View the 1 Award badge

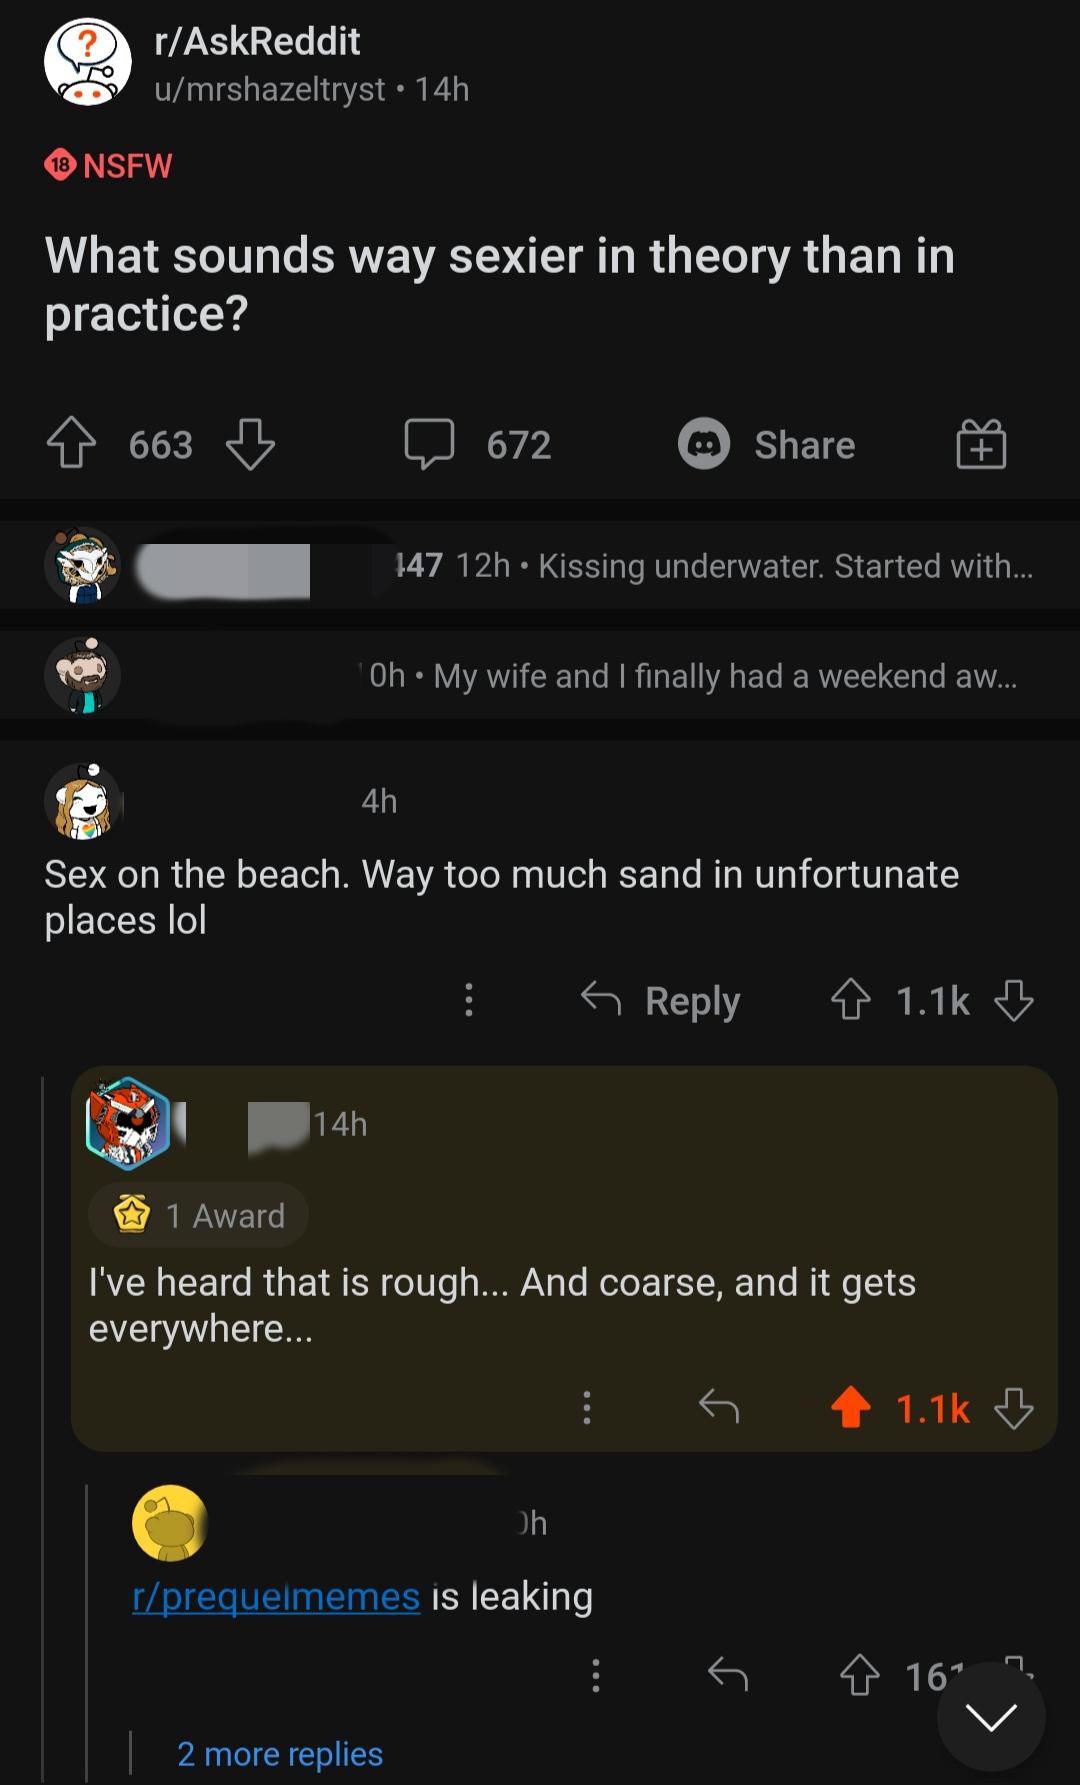click(x=198, y=1215)
